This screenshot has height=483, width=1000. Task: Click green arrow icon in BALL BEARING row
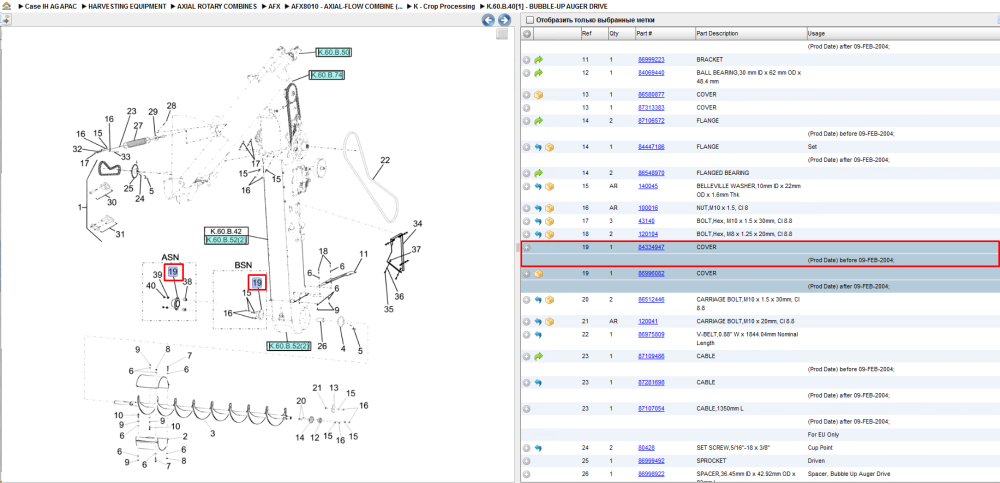pyautogui.click(x=539, y=73)
